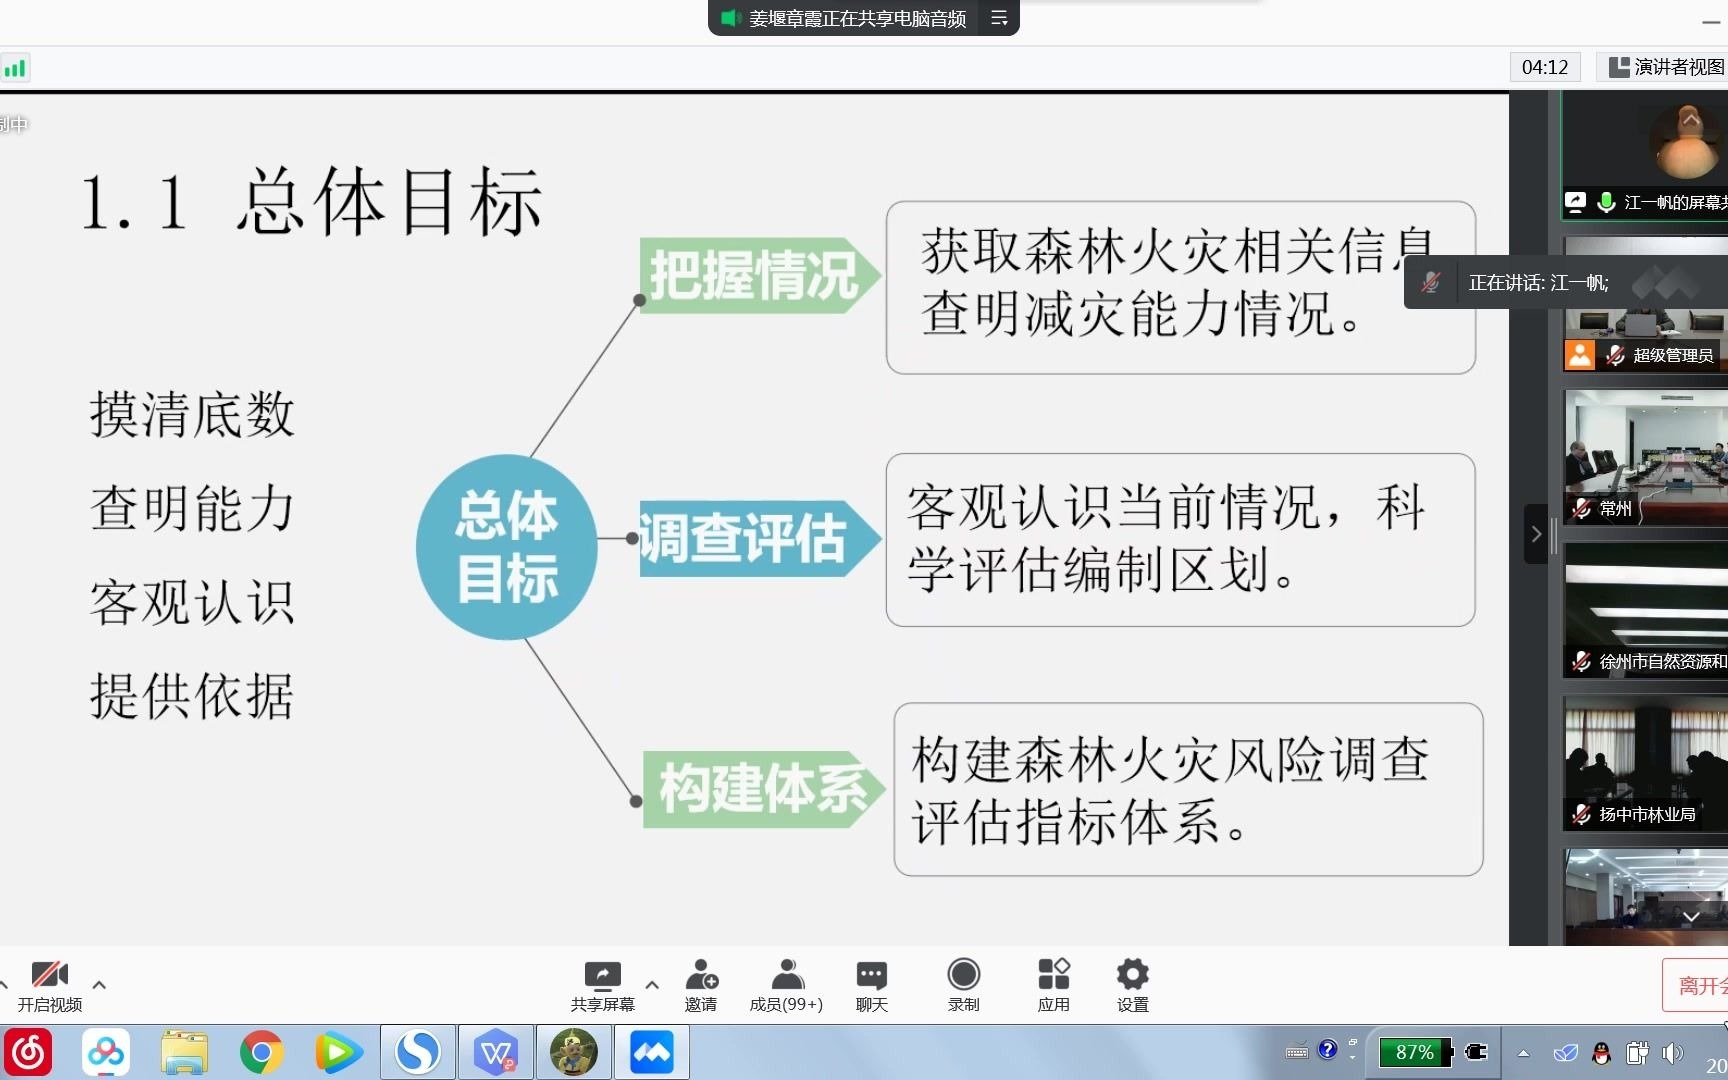Select the 常州 participant video thumbnail
Screen dimensions: 1728x1080
[x=1643, y=455]
